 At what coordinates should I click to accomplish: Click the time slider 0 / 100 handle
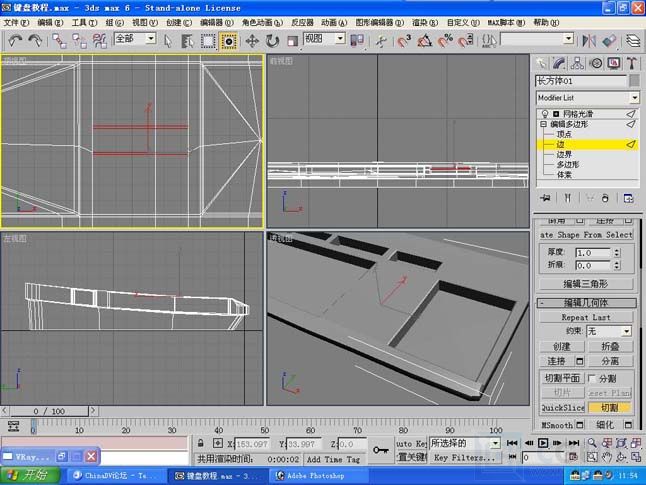coord(49,411)
